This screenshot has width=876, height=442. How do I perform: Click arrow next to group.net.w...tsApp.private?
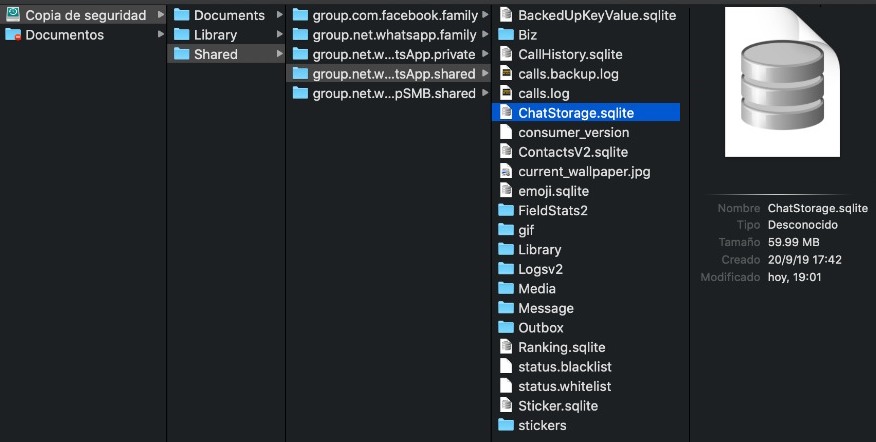[x=485, y=54]
